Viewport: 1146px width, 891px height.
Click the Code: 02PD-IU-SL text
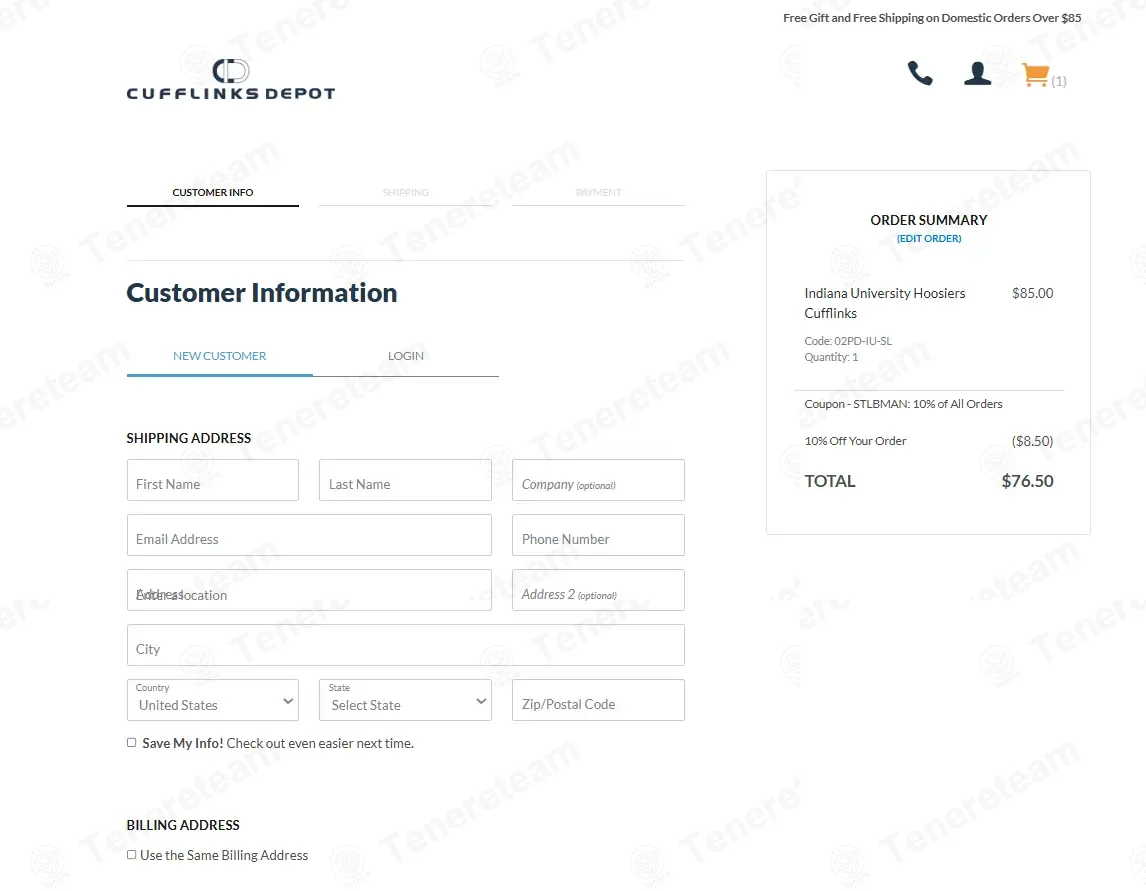[x=848, y=341]
